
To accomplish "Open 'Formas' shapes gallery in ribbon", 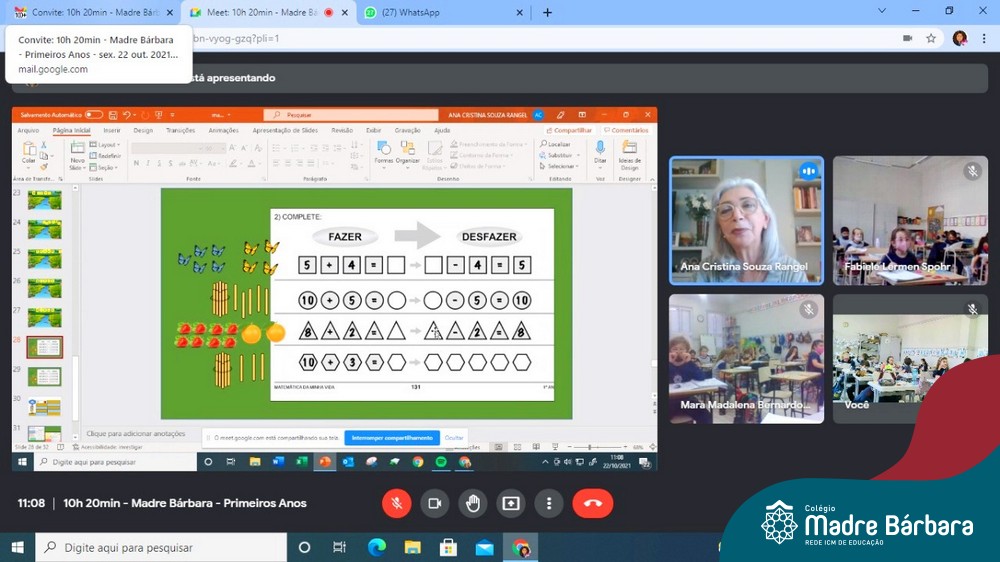I will 384,153.
